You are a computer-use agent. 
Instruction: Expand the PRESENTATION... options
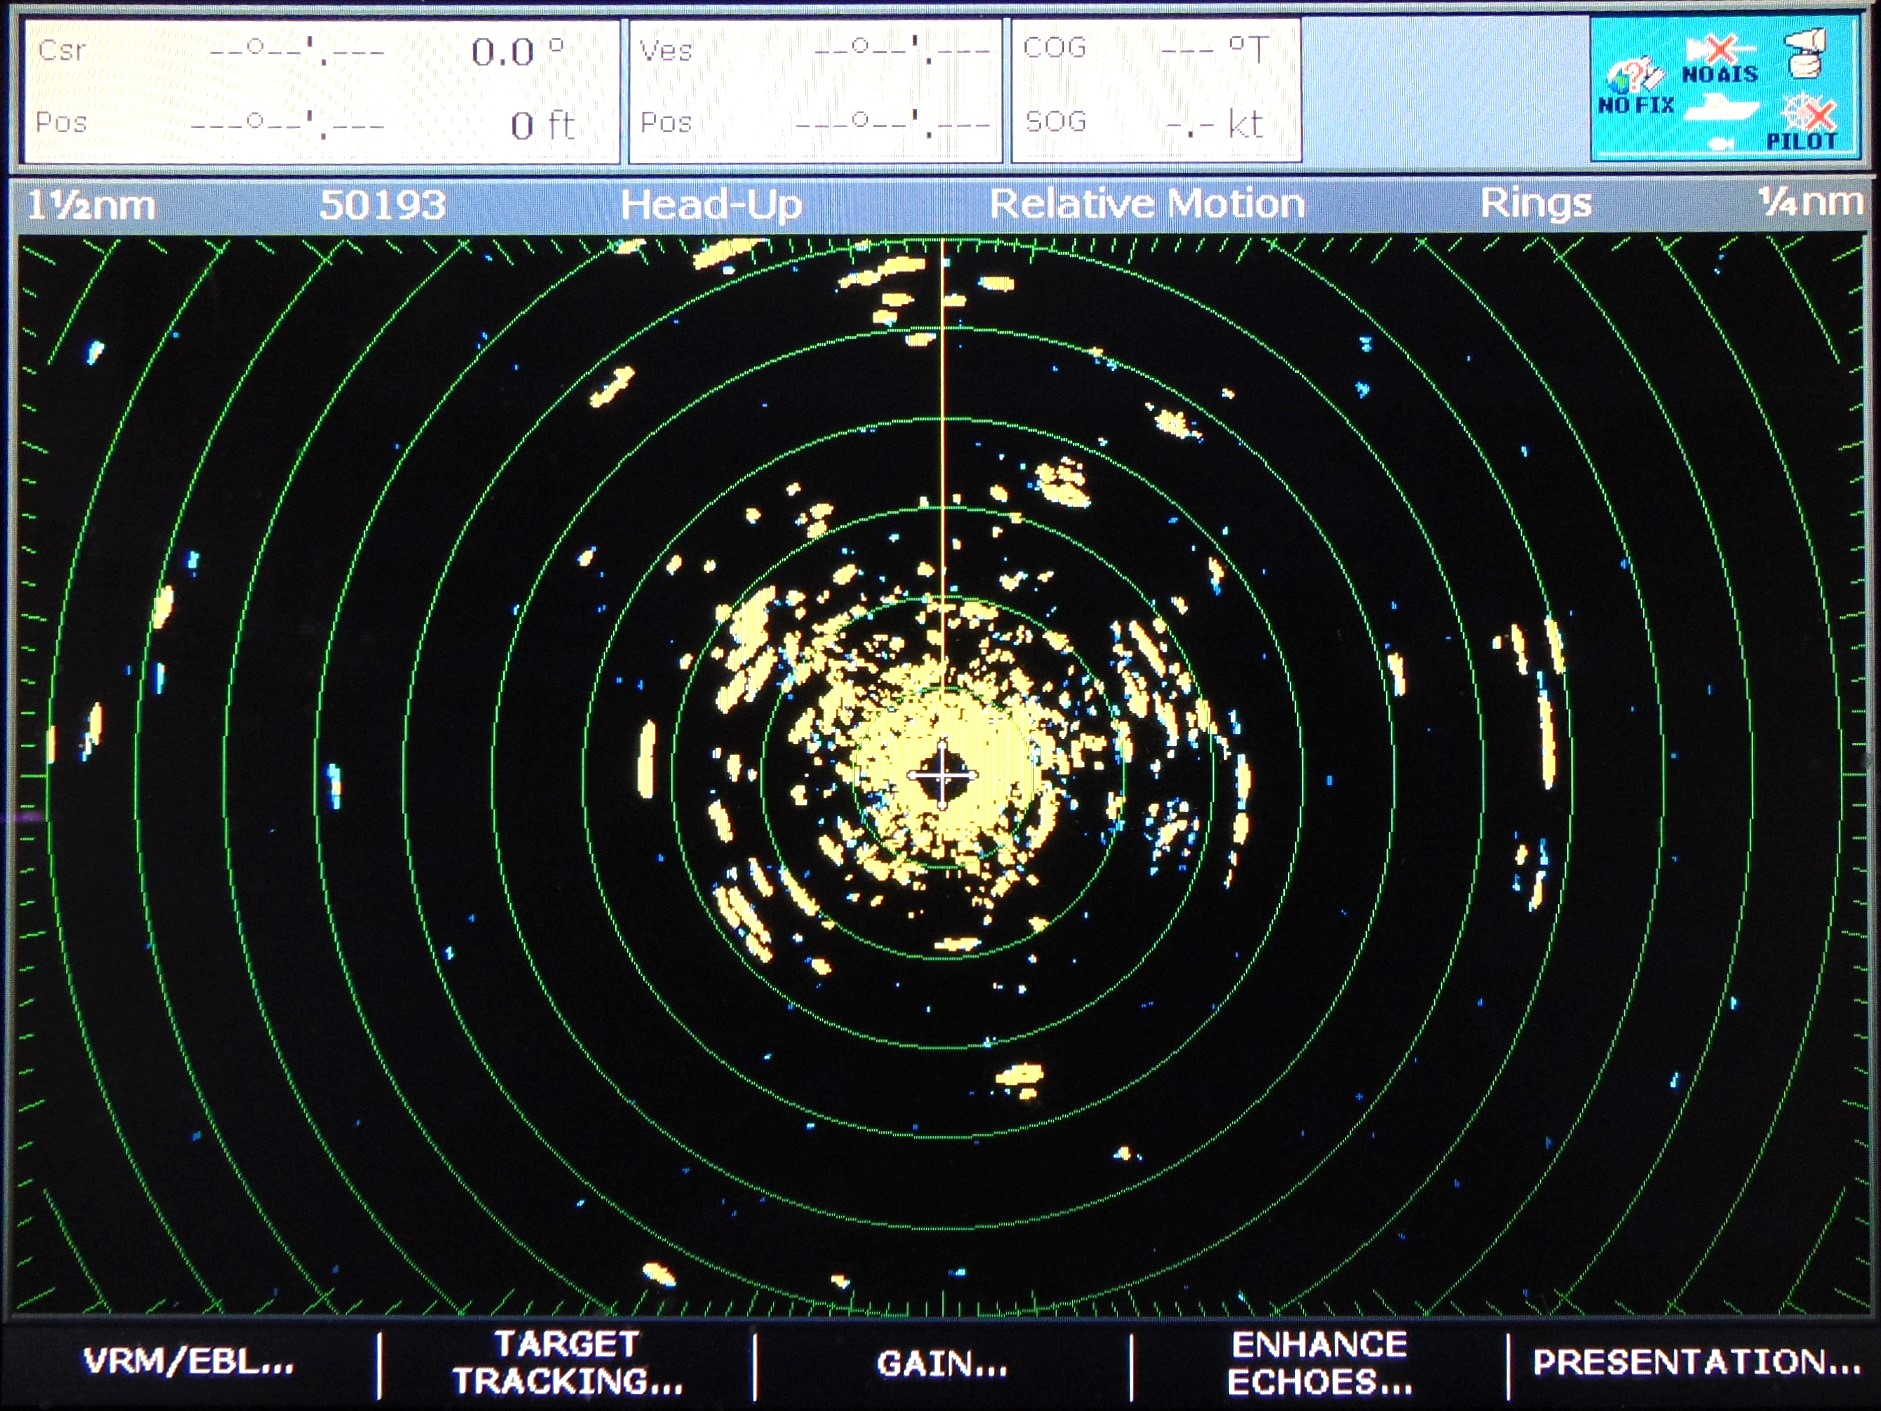coord(1696,1362)
